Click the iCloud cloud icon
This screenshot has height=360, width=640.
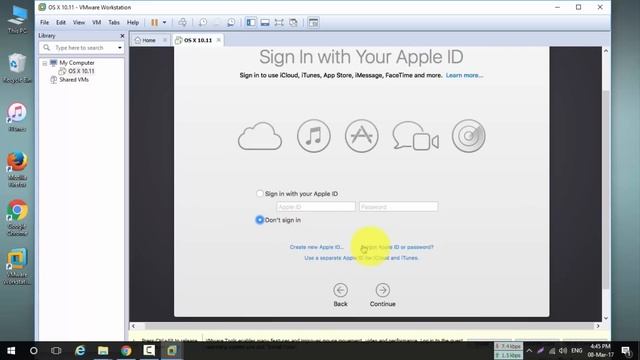[x=260, y=136]
